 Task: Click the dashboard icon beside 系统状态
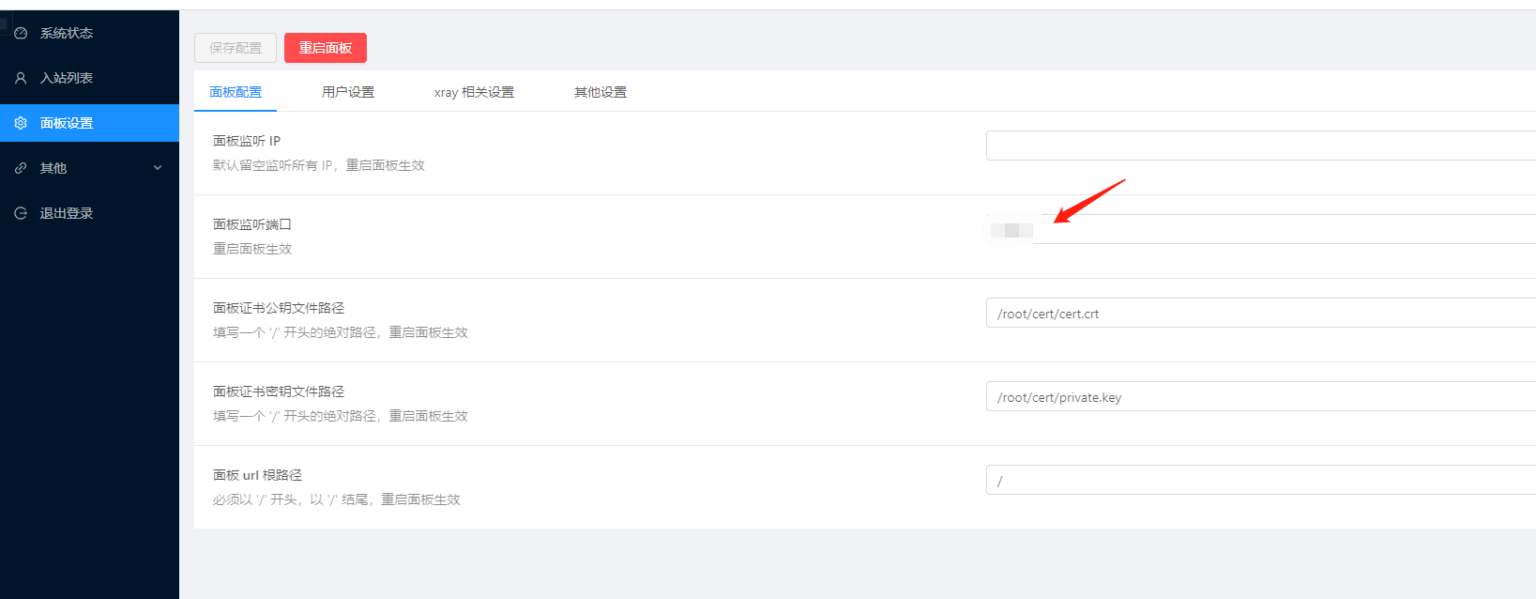pos(21,33)
